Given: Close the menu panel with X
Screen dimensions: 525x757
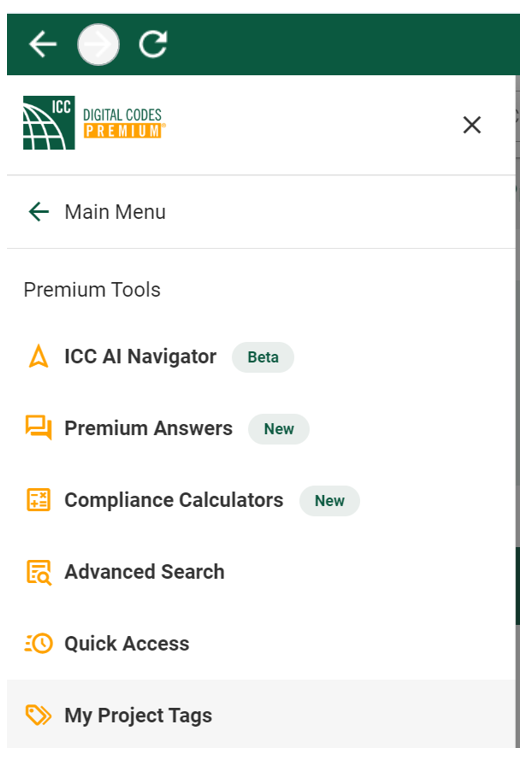Looking at the screenshot, I should click(x=472, y=125).
